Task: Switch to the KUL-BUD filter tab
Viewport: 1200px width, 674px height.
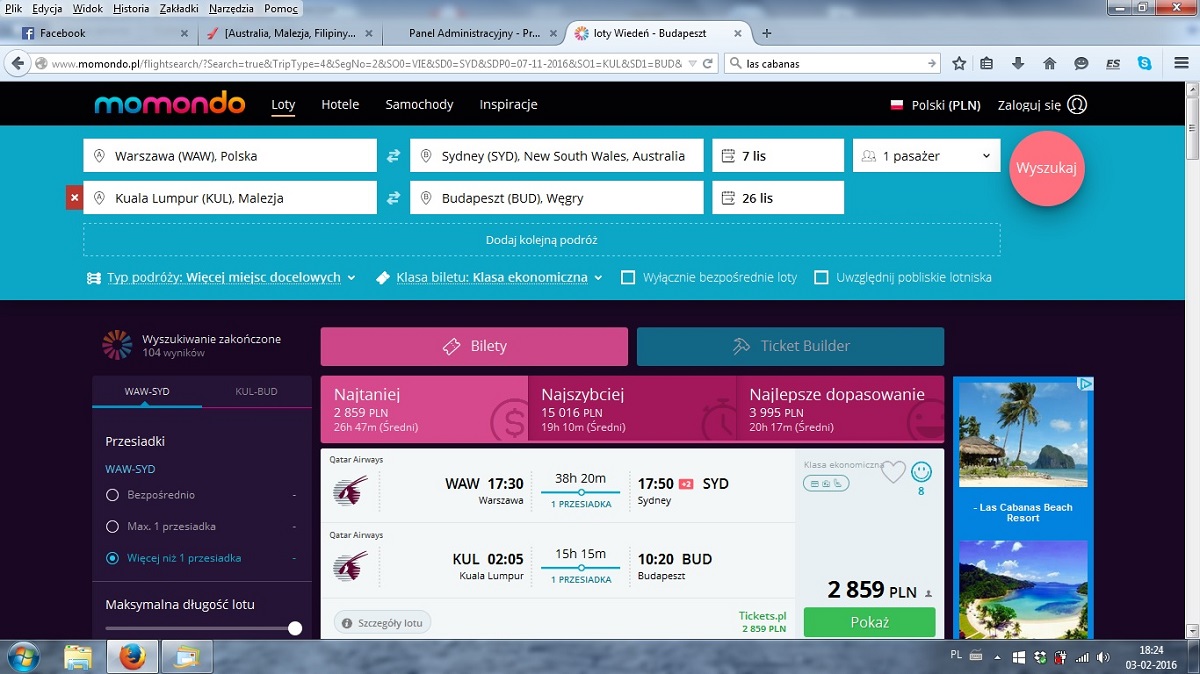Action: (256, 391)
